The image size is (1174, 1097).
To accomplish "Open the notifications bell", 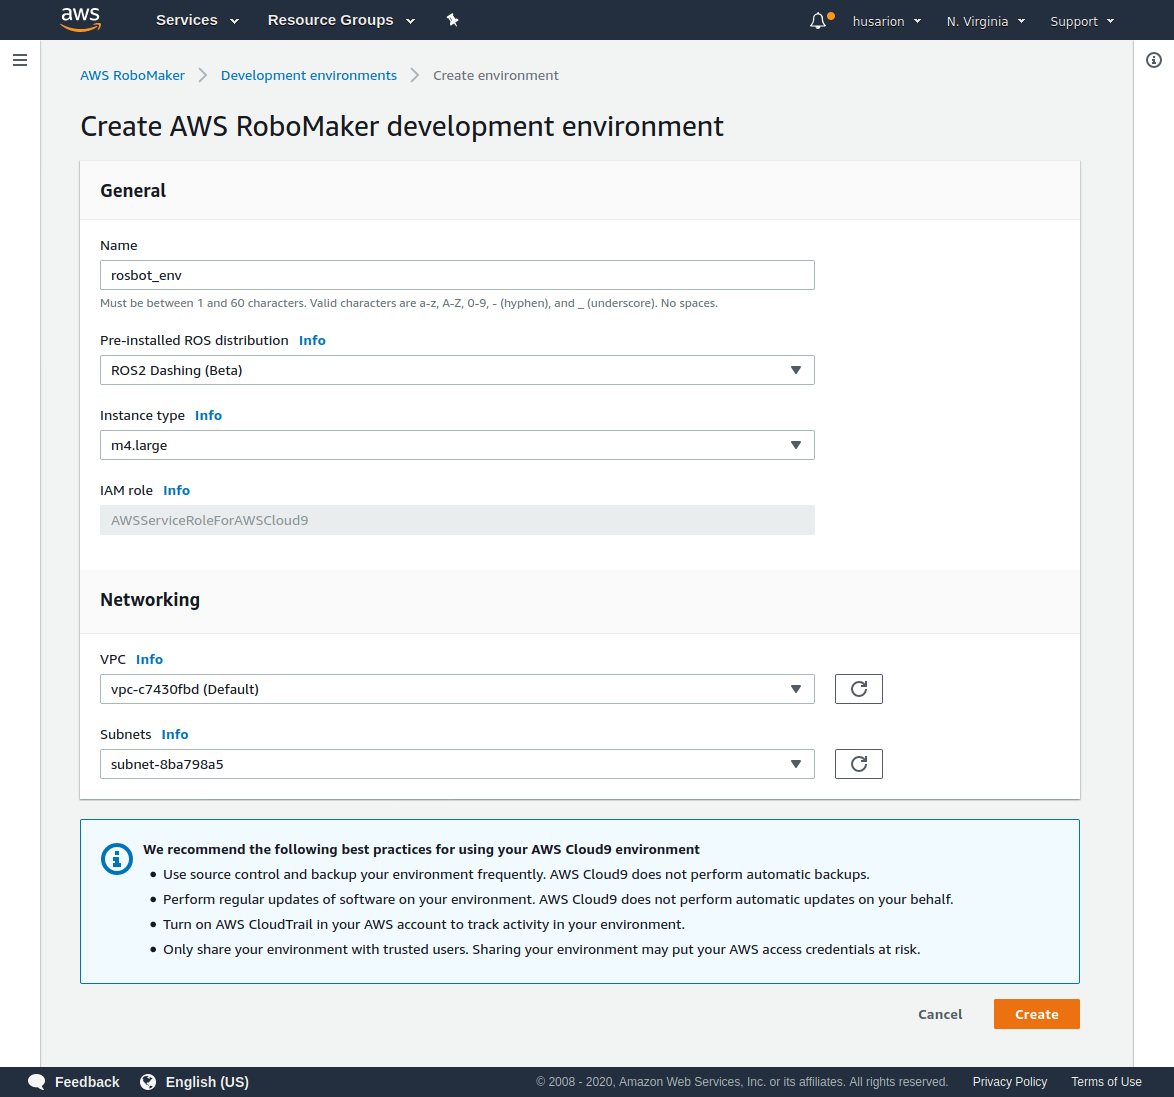I will coord(818,21).
